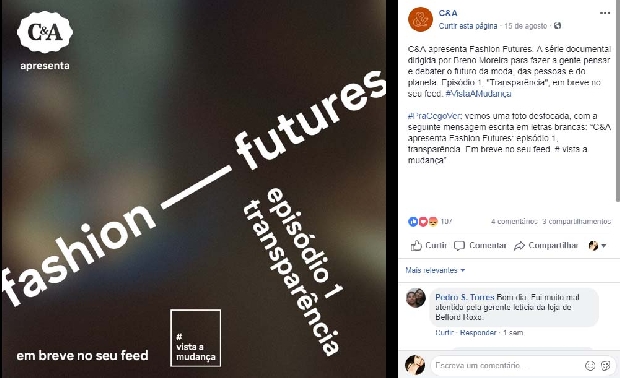The height and width of the screenshot is (378, 620).
Task: Click the thumbs-up Curtir icon
Action: 416,246
